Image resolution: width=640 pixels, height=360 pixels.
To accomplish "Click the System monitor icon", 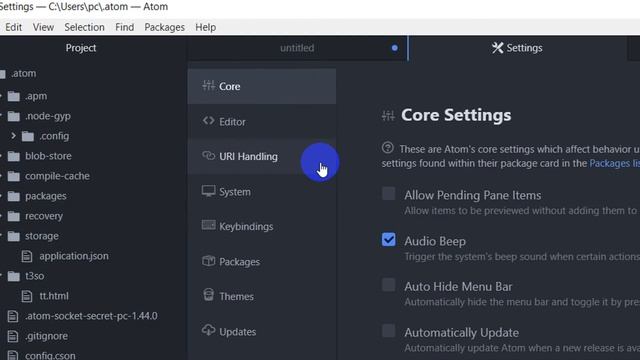I will [208, 191].
